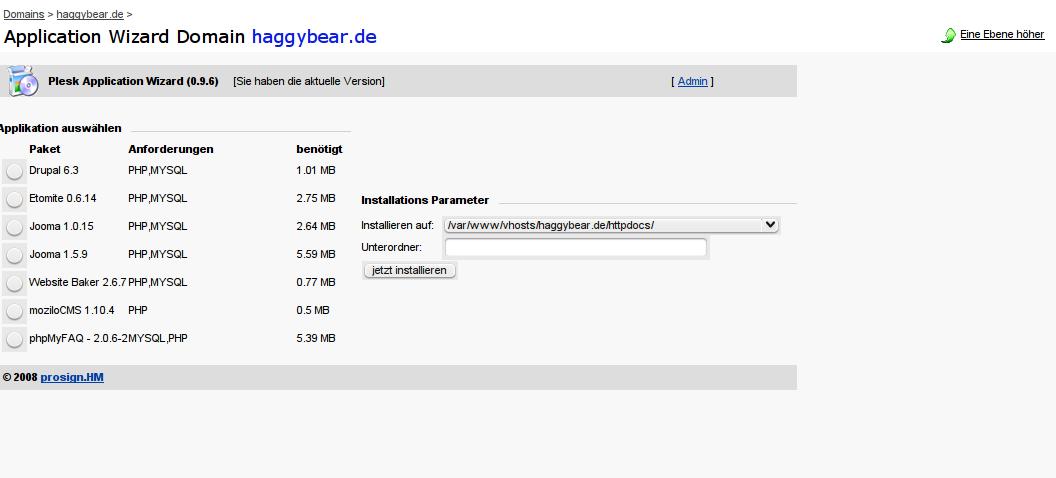Click the 'Jooma 1.0.15' package name

pos(61,227)
